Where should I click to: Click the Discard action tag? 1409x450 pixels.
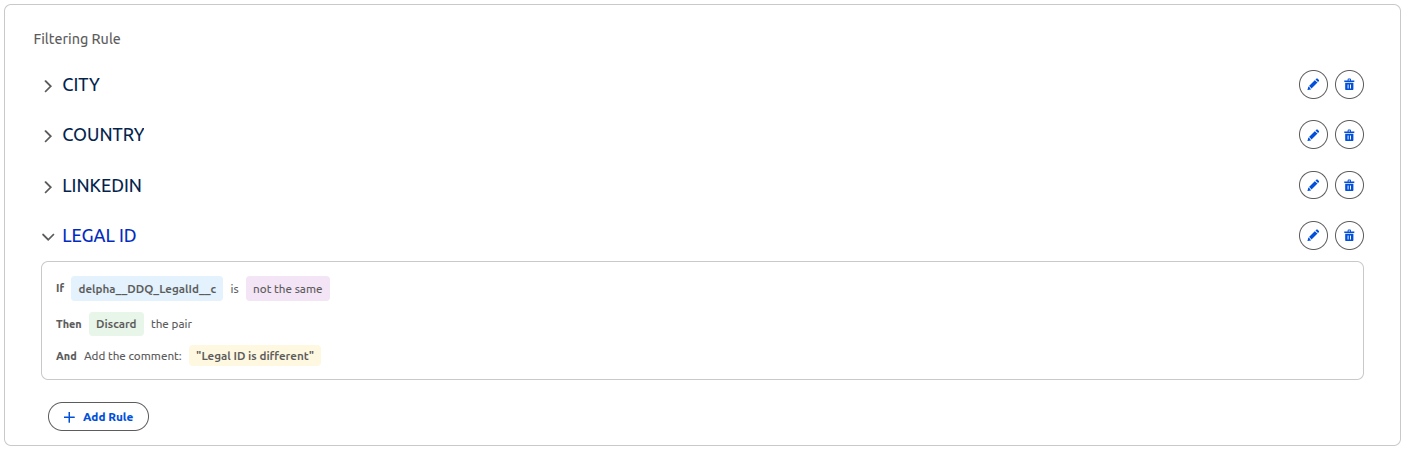(116, 324)
